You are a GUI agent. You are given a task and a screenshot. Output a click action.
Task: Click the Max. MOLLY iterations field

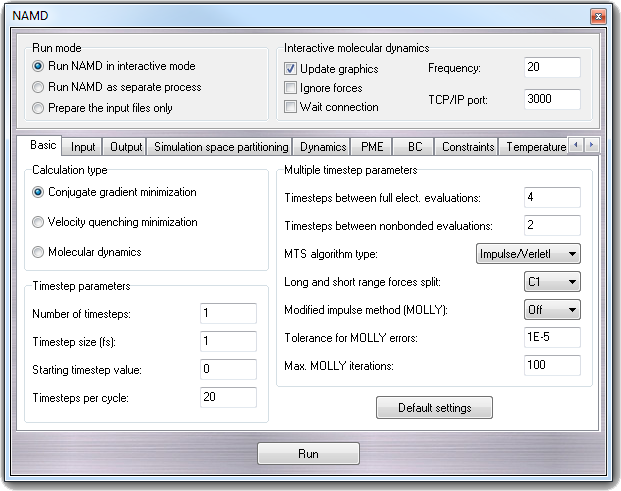pyautogui.click(x=552, y=365)
